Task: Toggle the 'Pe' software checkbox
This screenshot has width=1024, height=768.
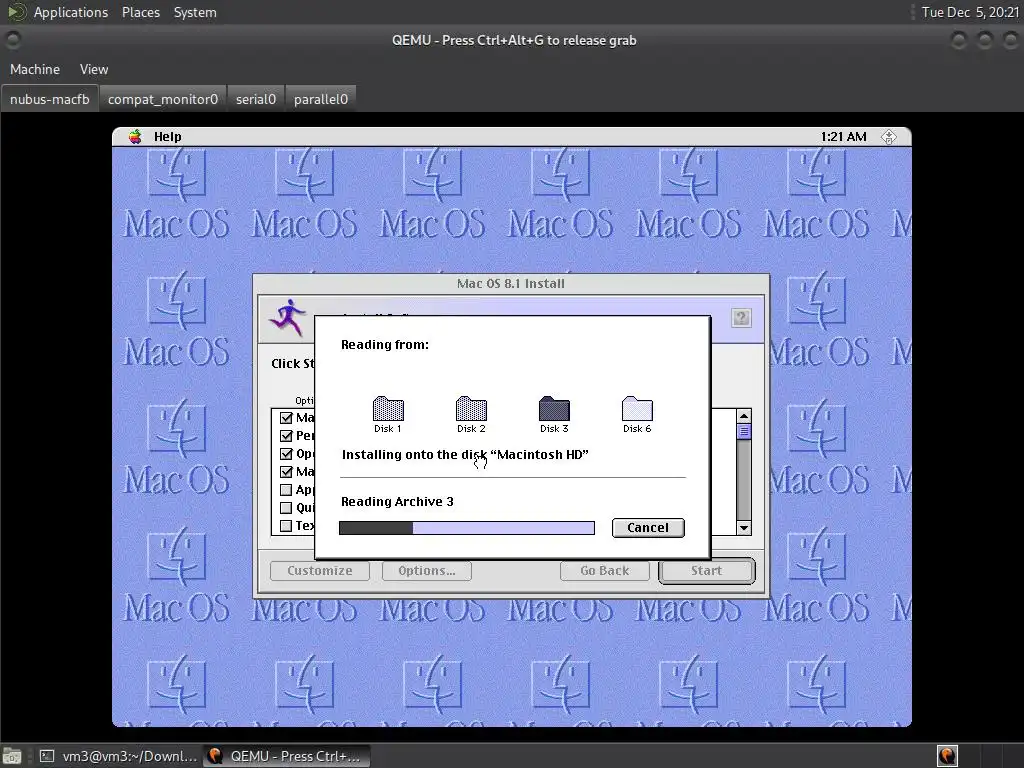Action: pyautogui.click(x=286, y=436)
